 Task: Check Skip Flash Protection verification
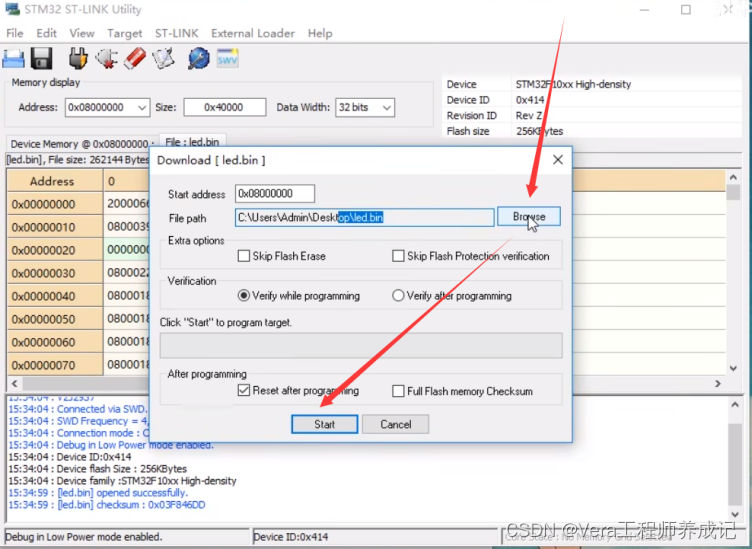[x=398, y=256]
